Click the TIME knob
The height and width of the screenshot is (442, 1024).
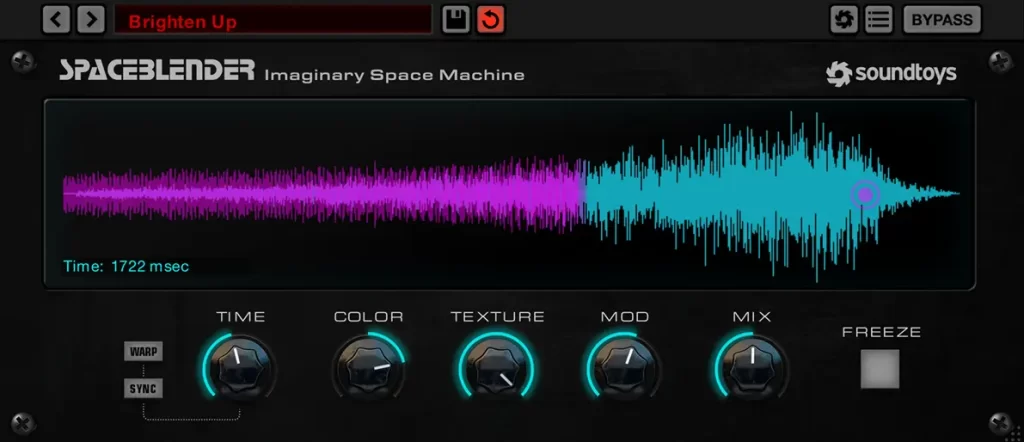coord(240,364)
